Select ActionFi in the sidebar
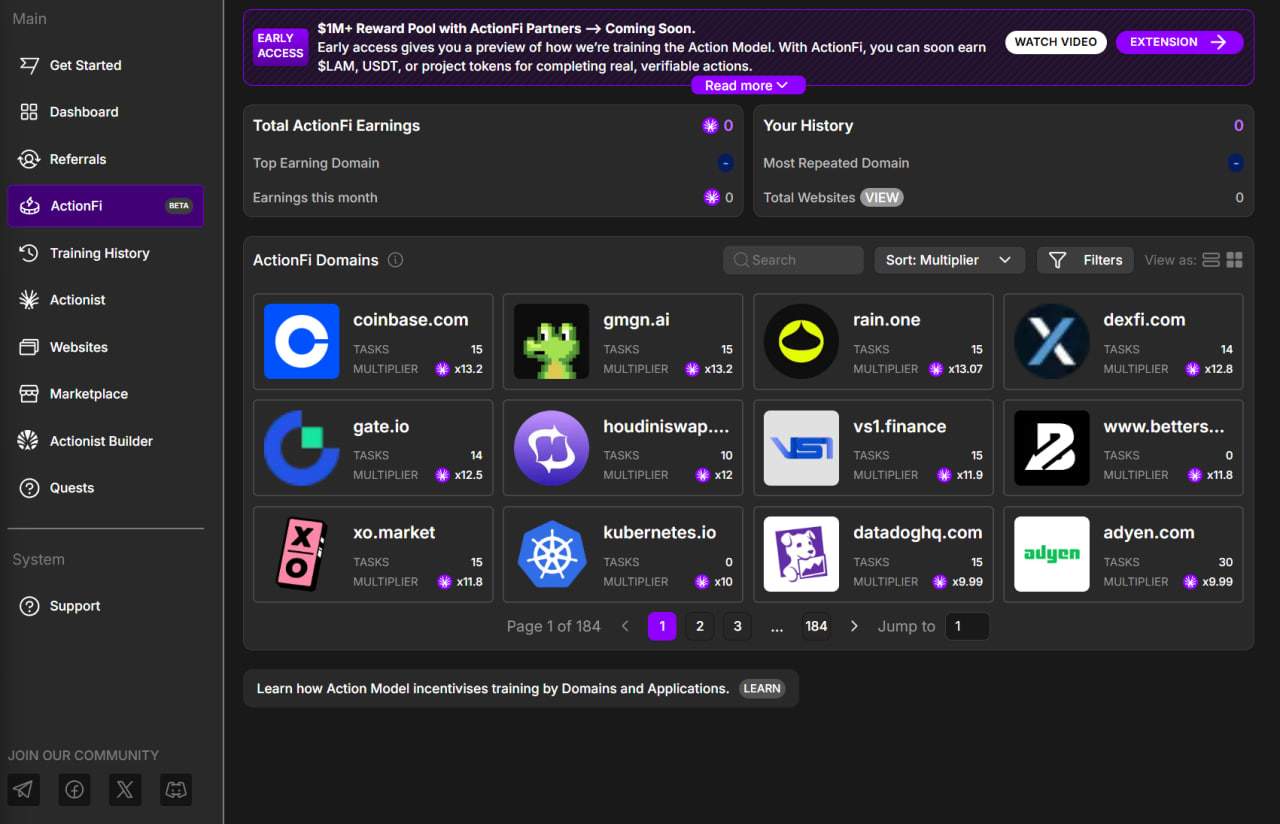Screen dimensions: 1280x824 coord(105,206)
